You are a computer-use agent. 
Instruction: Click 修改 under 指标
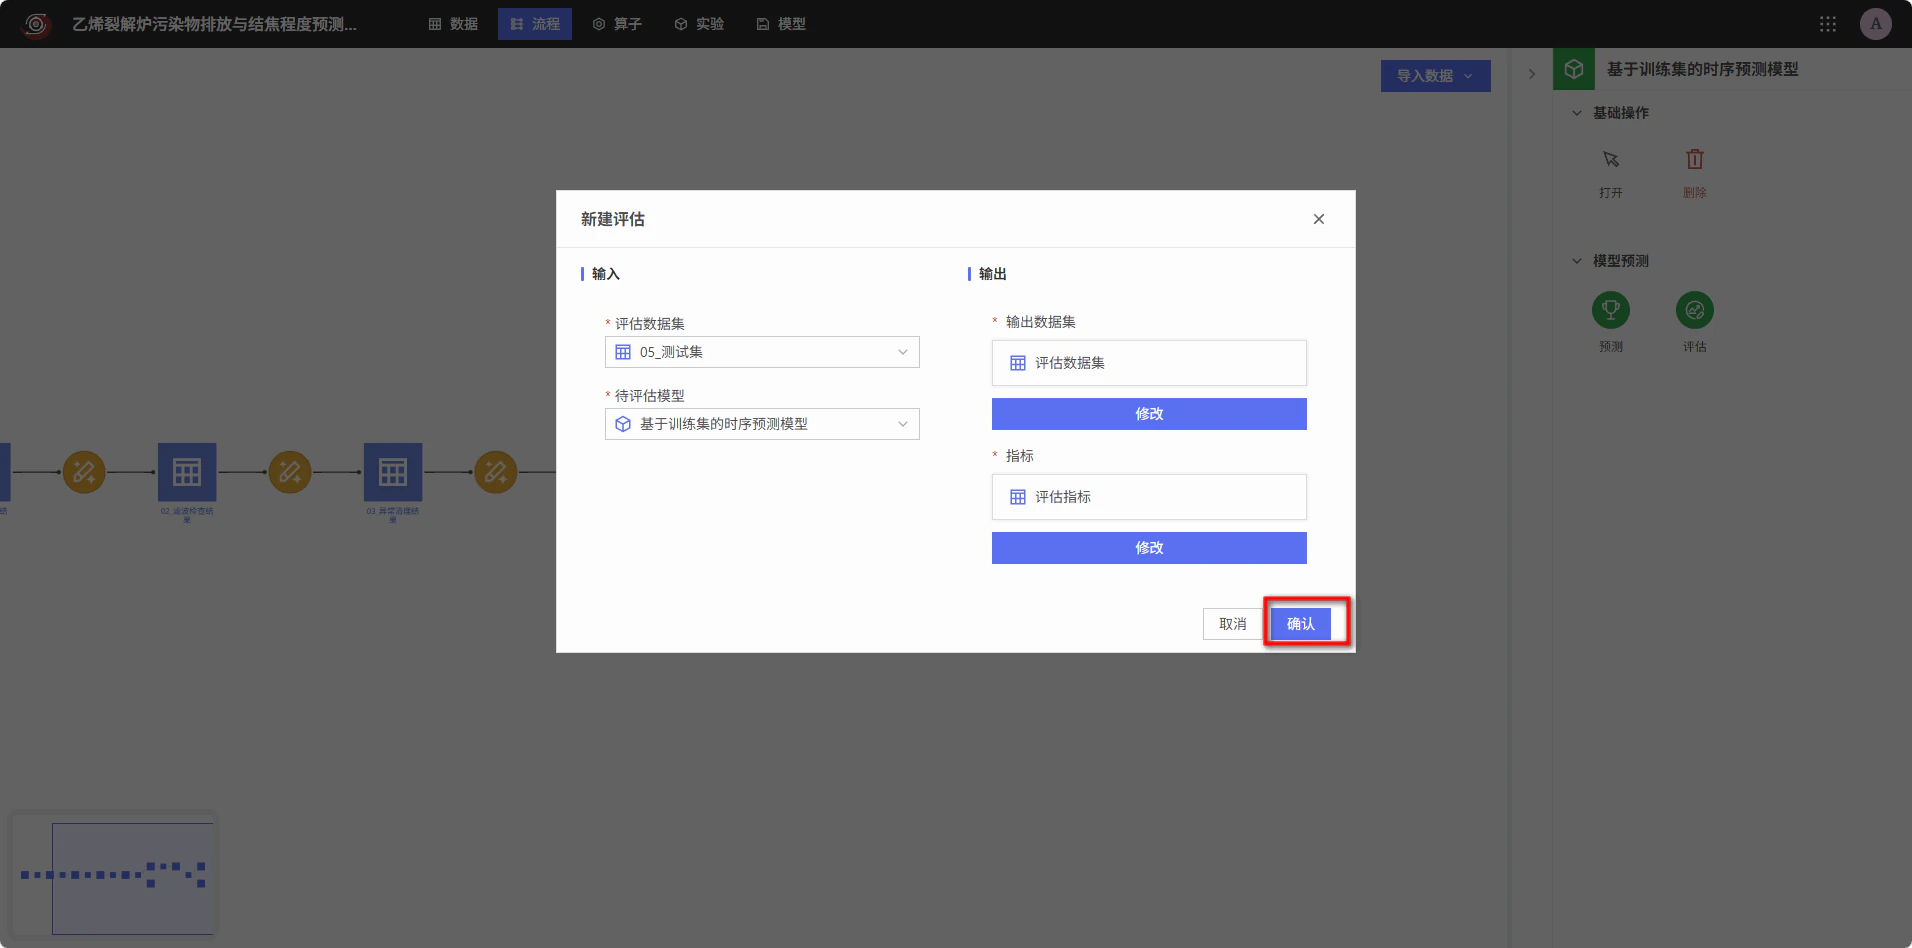coord(1149,548)
